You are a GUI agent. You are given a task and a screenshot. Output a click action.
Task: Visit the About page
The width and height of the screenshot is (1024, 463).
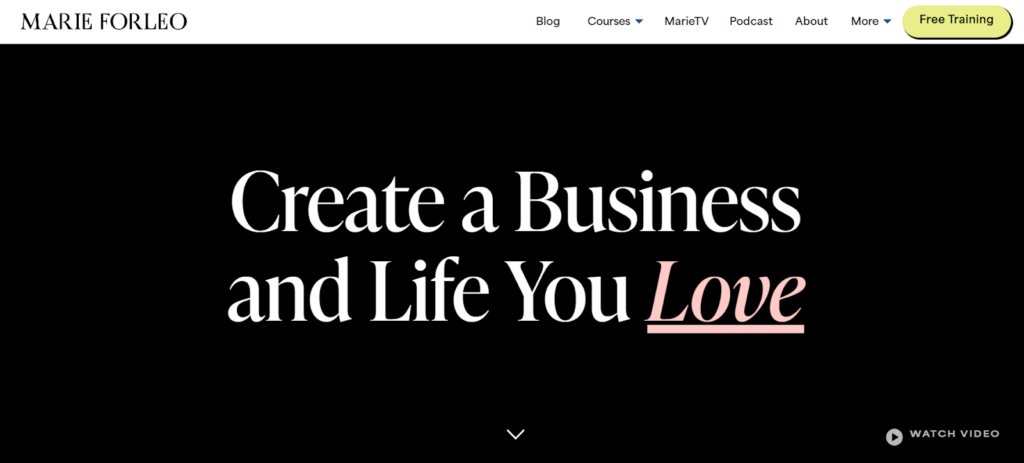coord(811,21)
